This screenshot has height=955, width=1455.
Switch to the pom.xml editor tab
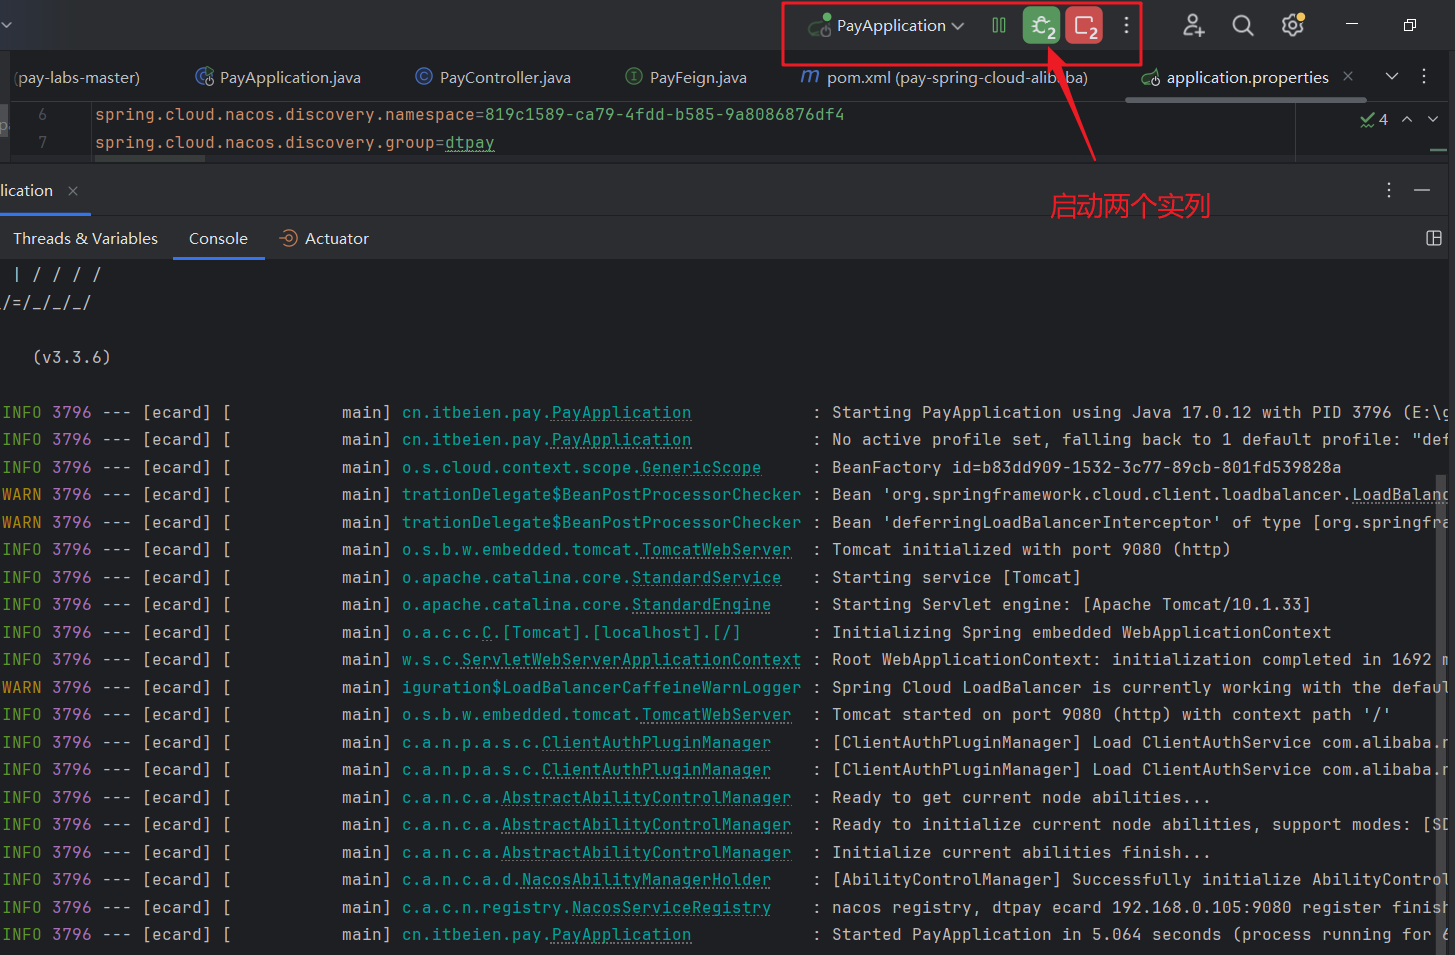tap(944, 77)
